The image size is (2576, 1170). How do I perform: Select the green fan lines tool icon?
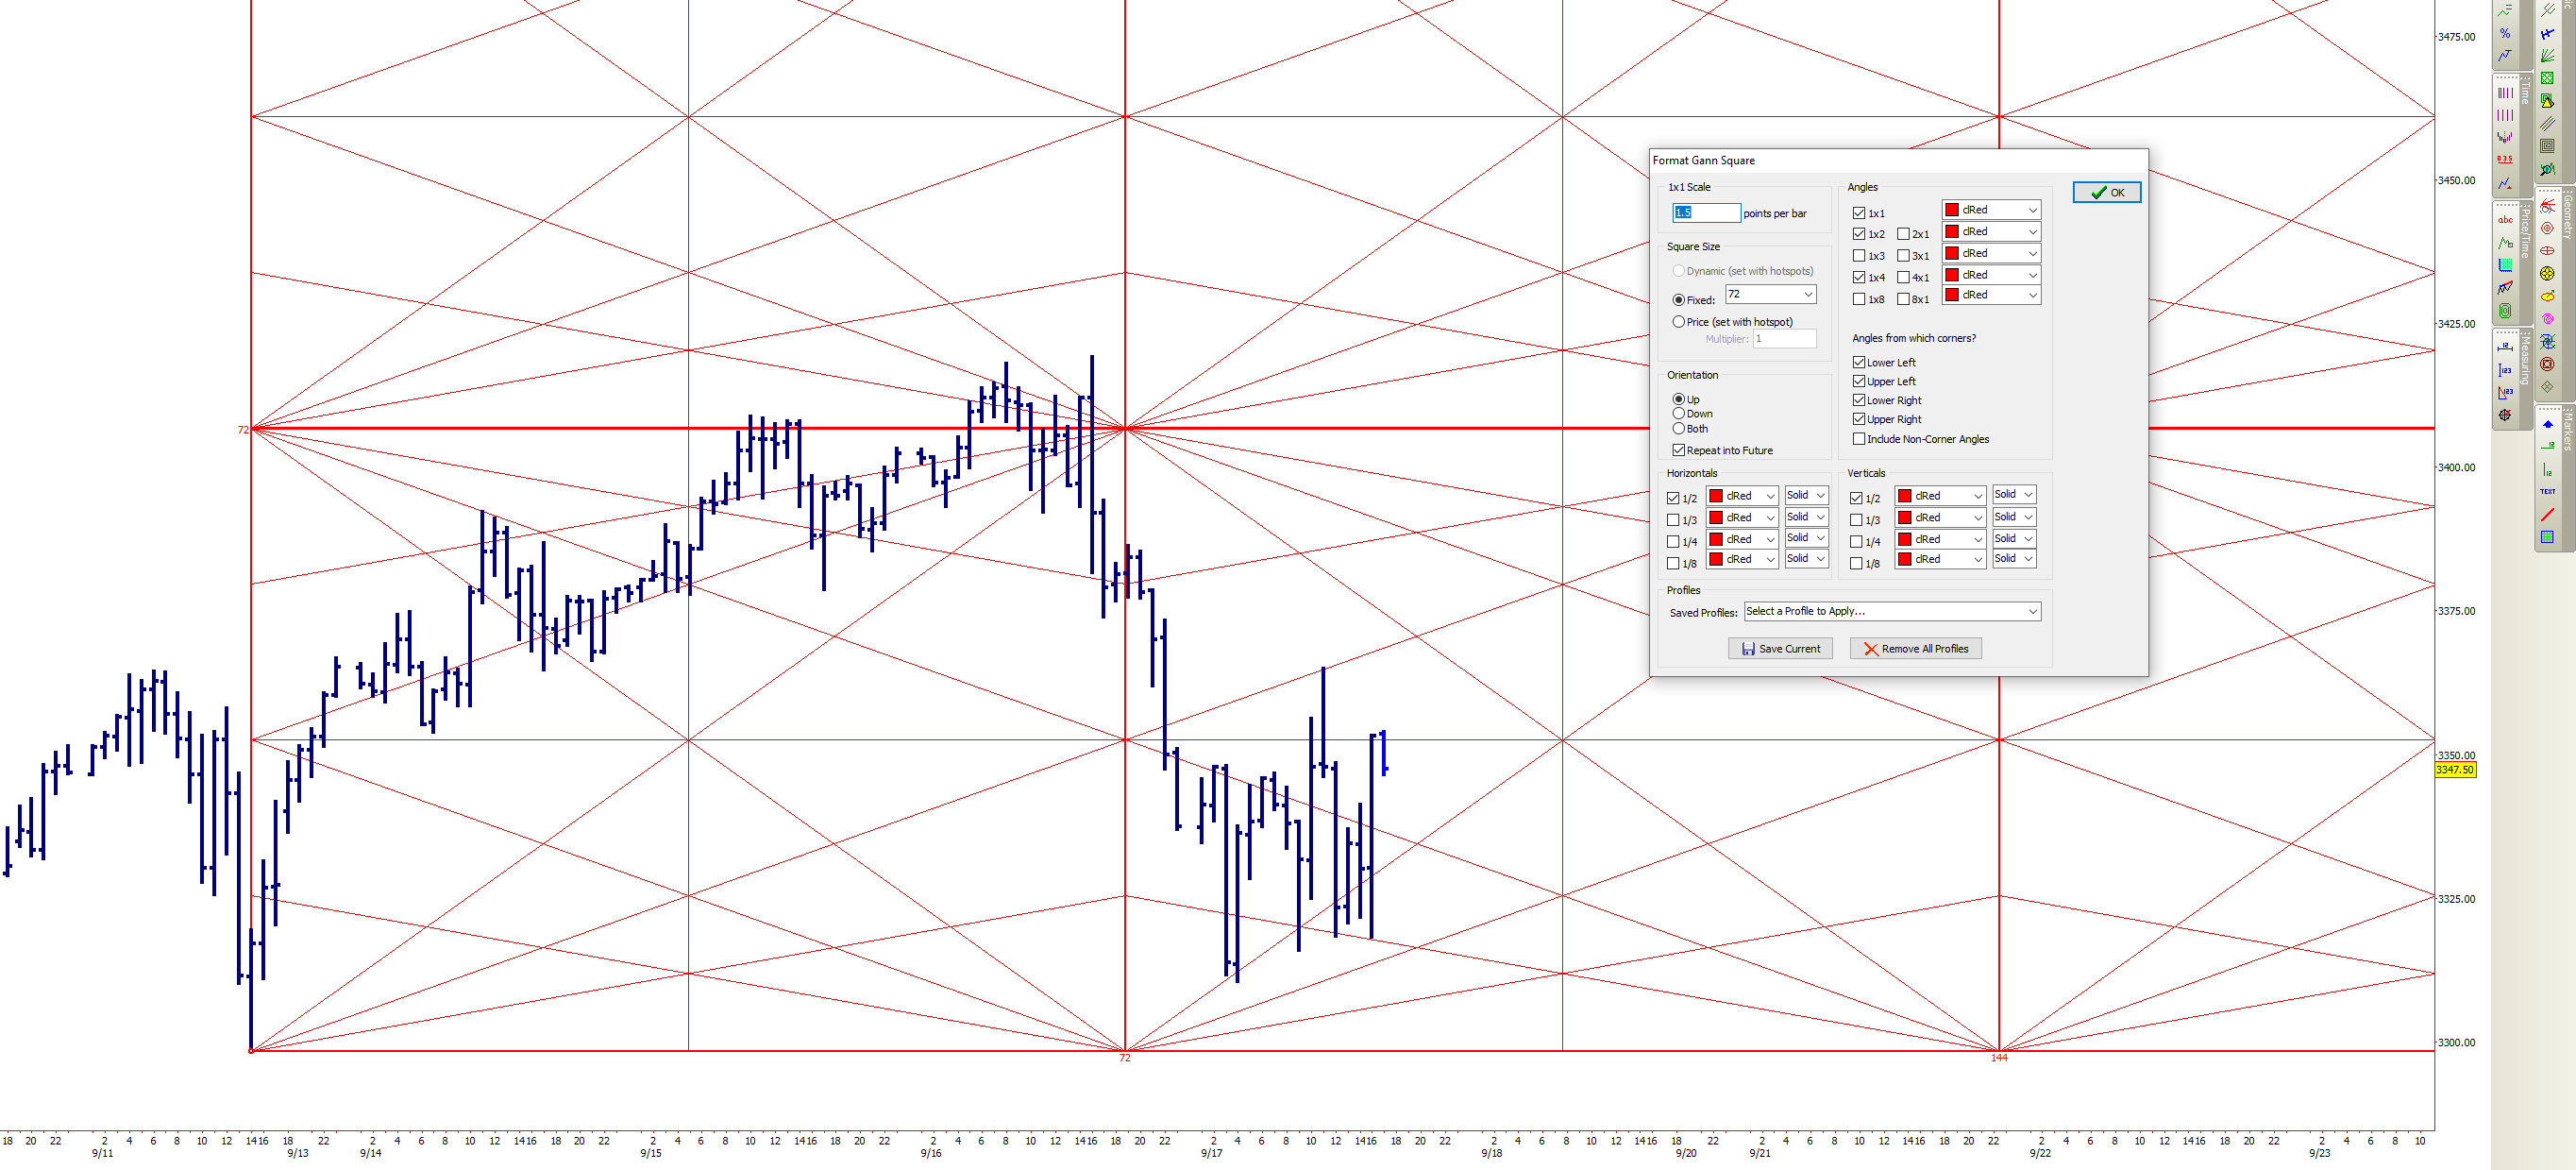pyautogui.click(x=2547, y=56)
